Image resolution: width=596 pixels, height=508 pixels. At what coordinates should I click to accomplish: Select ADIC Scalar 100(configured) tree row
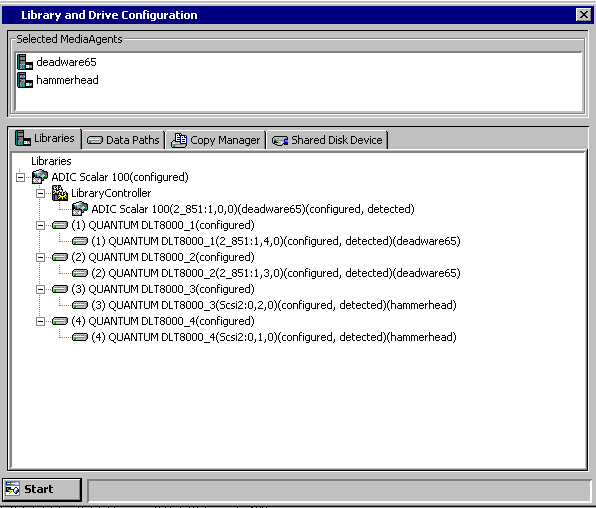point(120,177)
